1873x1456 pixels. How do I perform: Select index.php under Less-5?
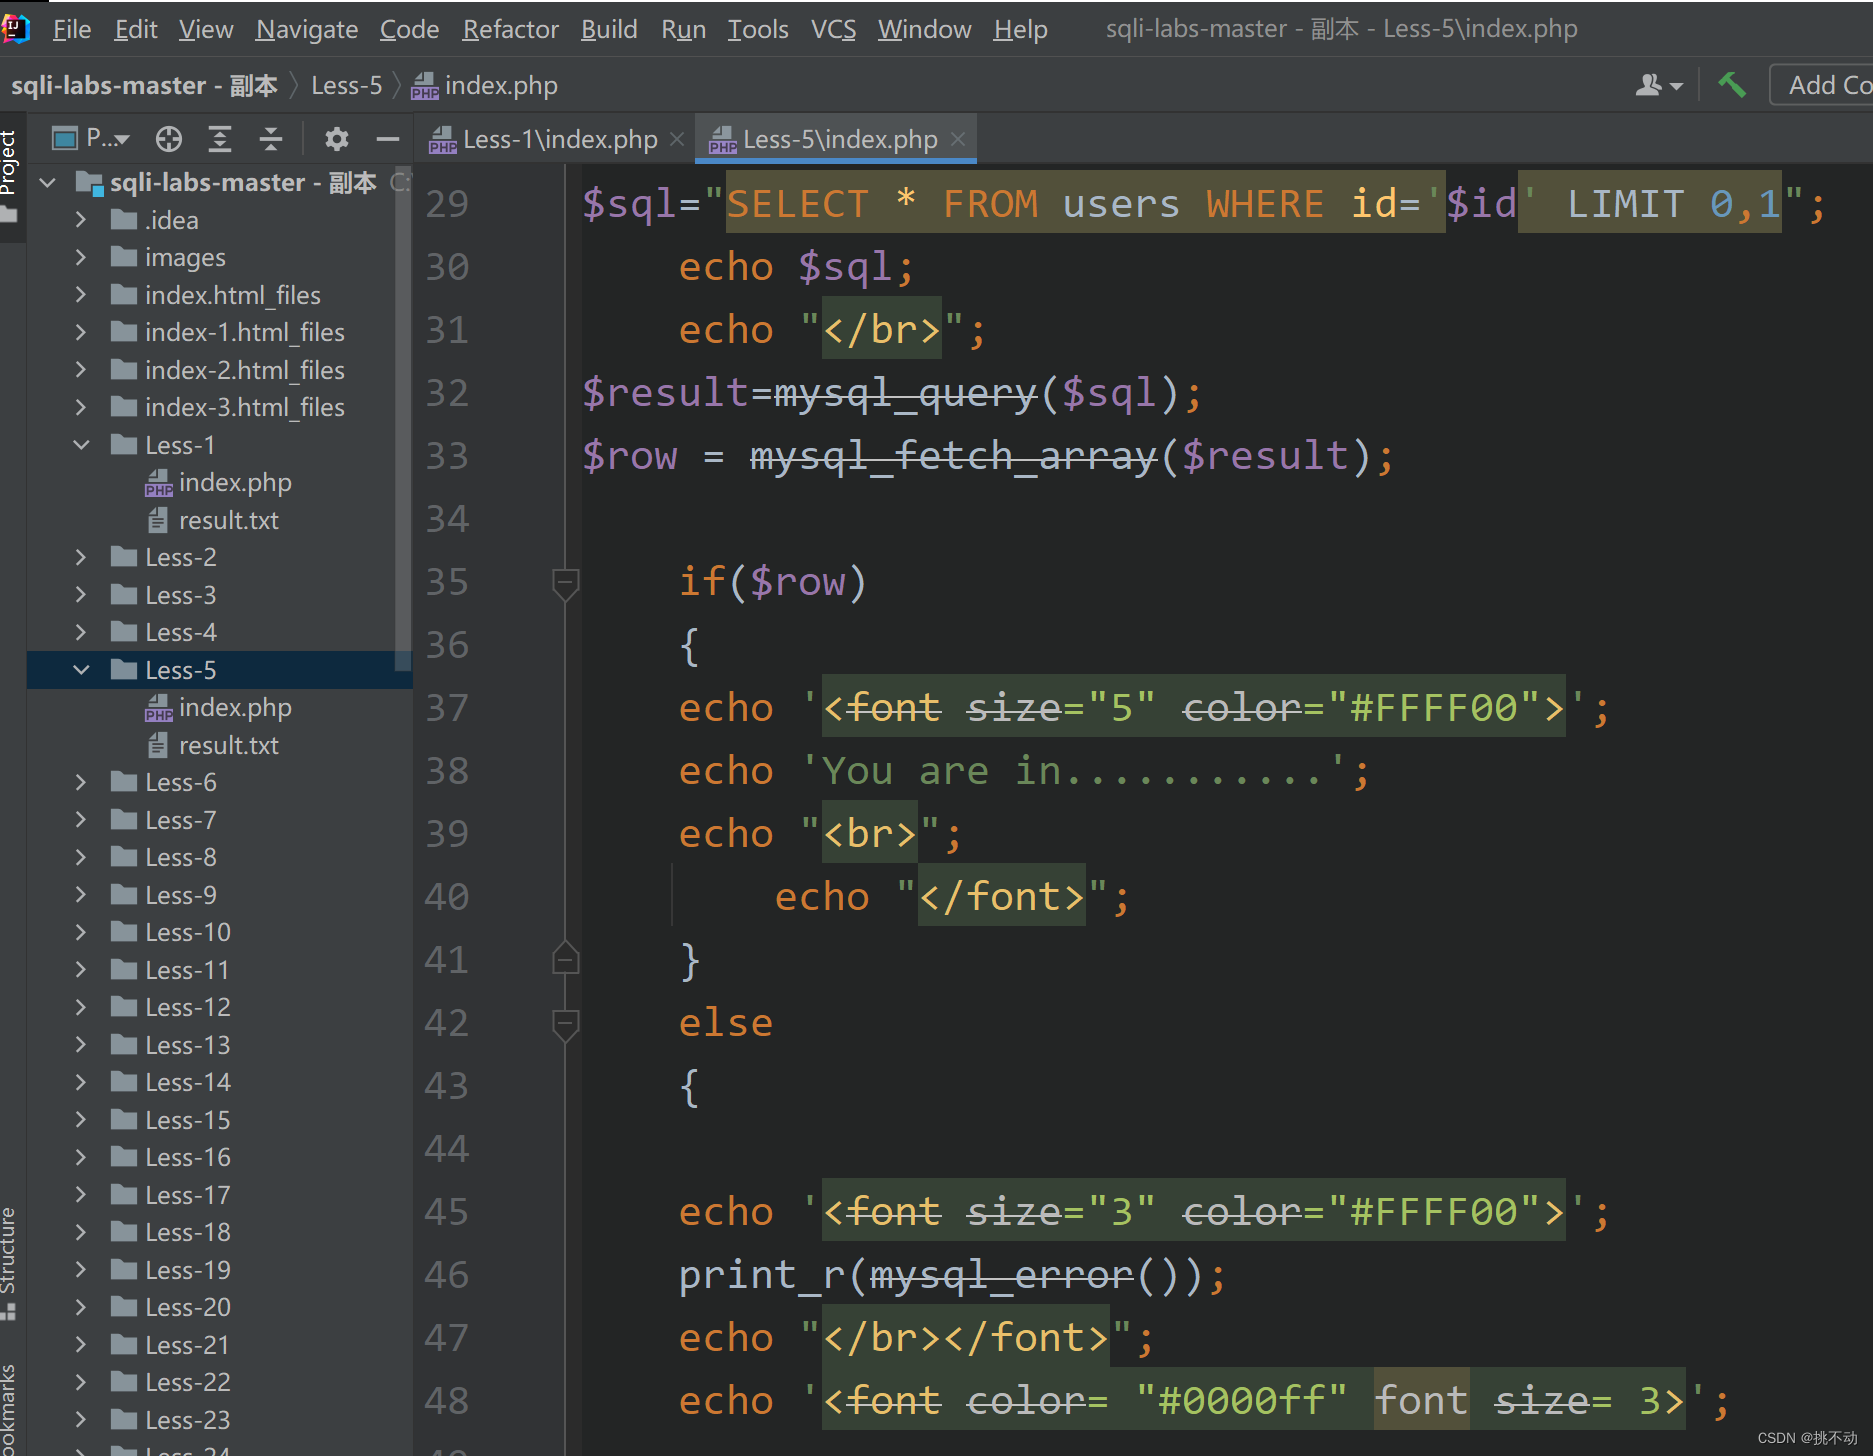point(218,708)
